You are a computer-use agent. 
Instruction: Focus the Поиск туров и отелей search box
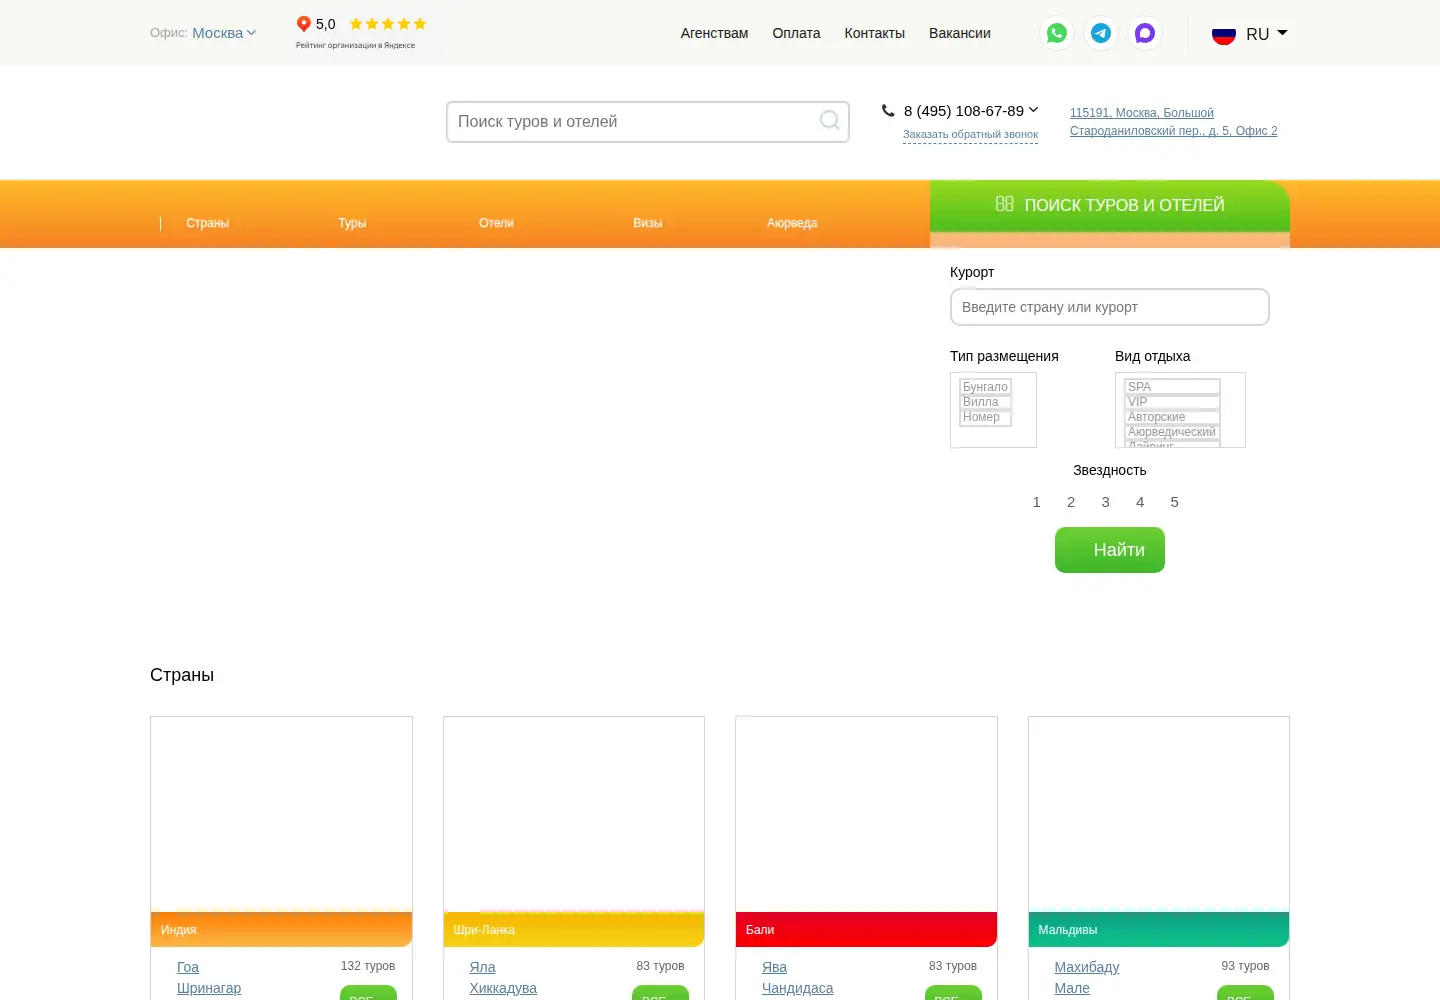(x=648, y=122)
